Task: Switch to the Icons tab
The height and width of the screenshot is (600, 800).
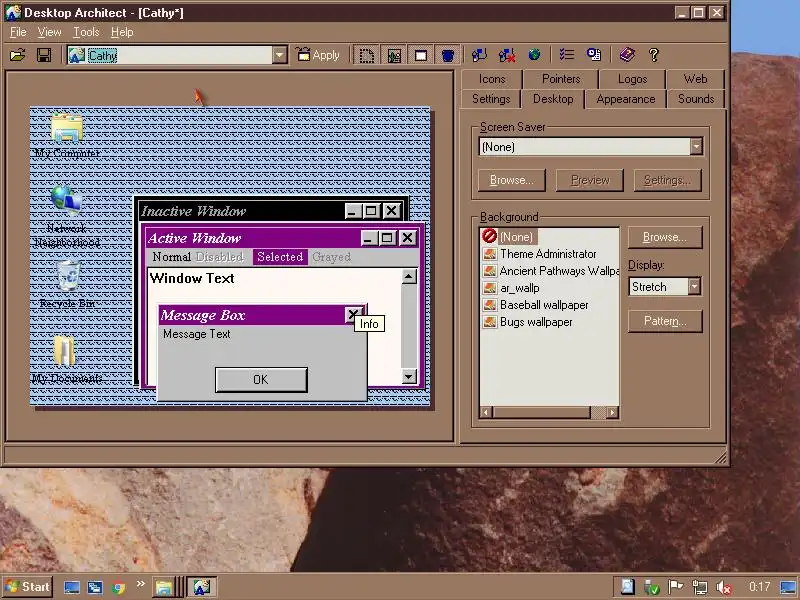Action: [492, 79]
